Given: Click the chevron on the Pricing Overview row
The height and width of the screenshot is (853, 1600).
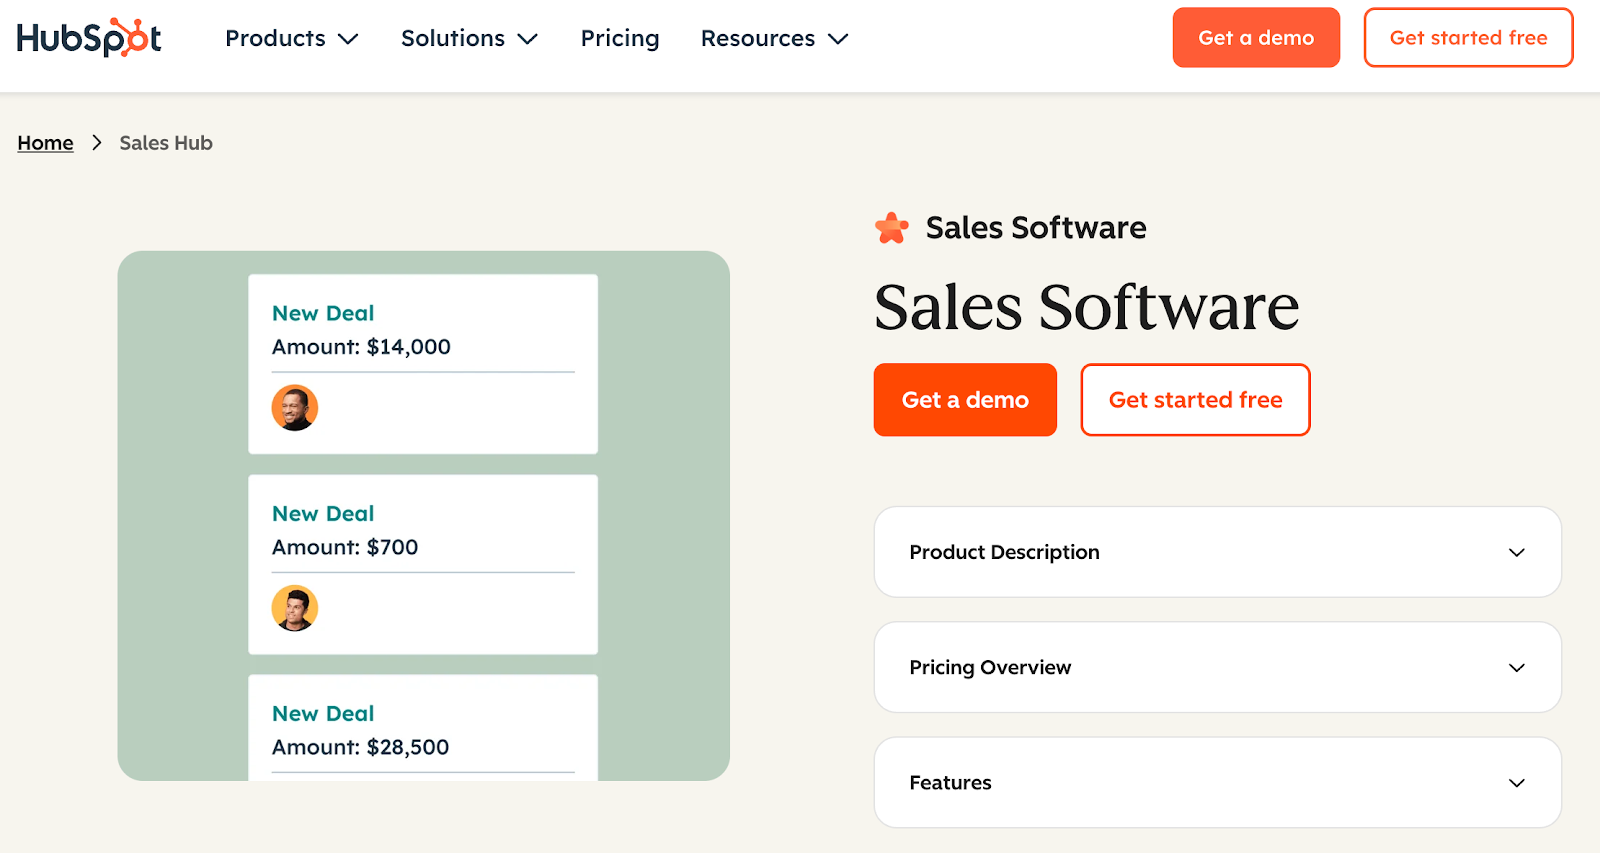Looking at the screenshot, I should click(x=1516, y=668).
